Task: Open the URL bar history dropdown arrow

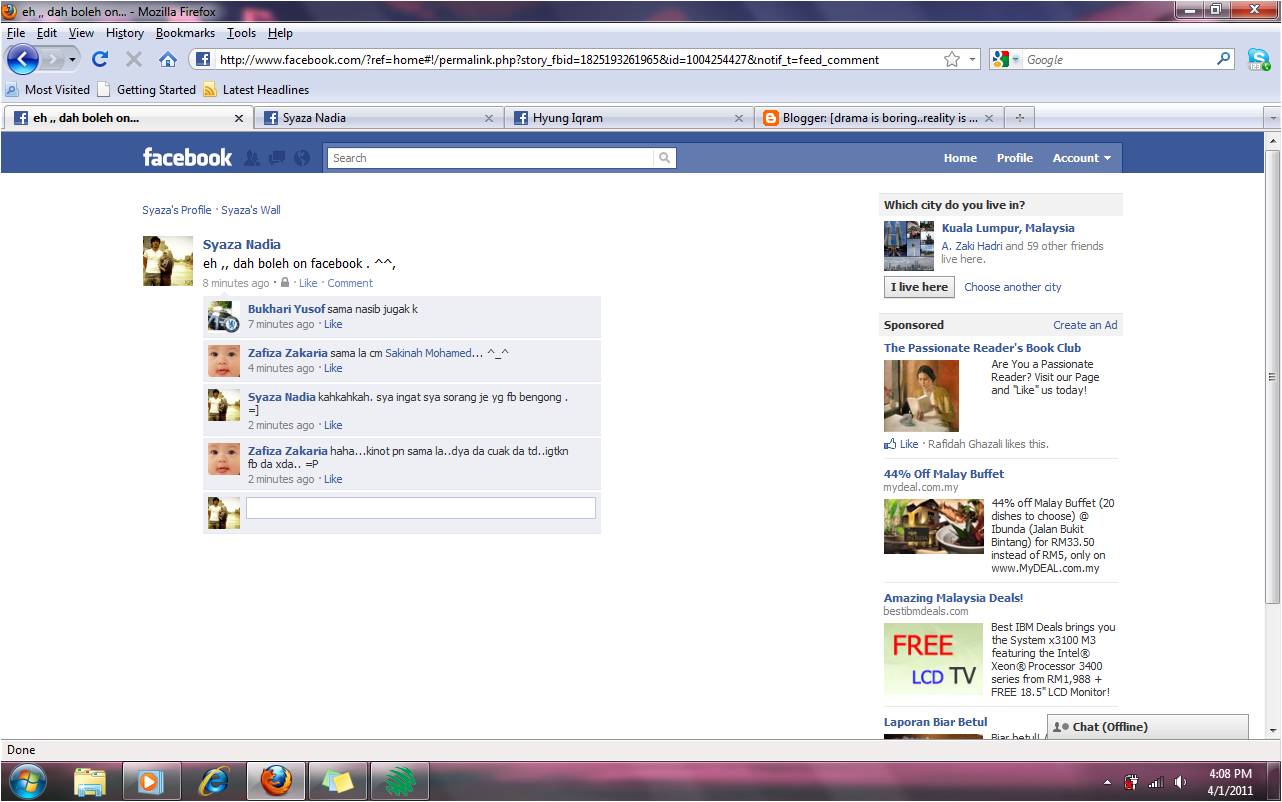Action: (973, 59)
